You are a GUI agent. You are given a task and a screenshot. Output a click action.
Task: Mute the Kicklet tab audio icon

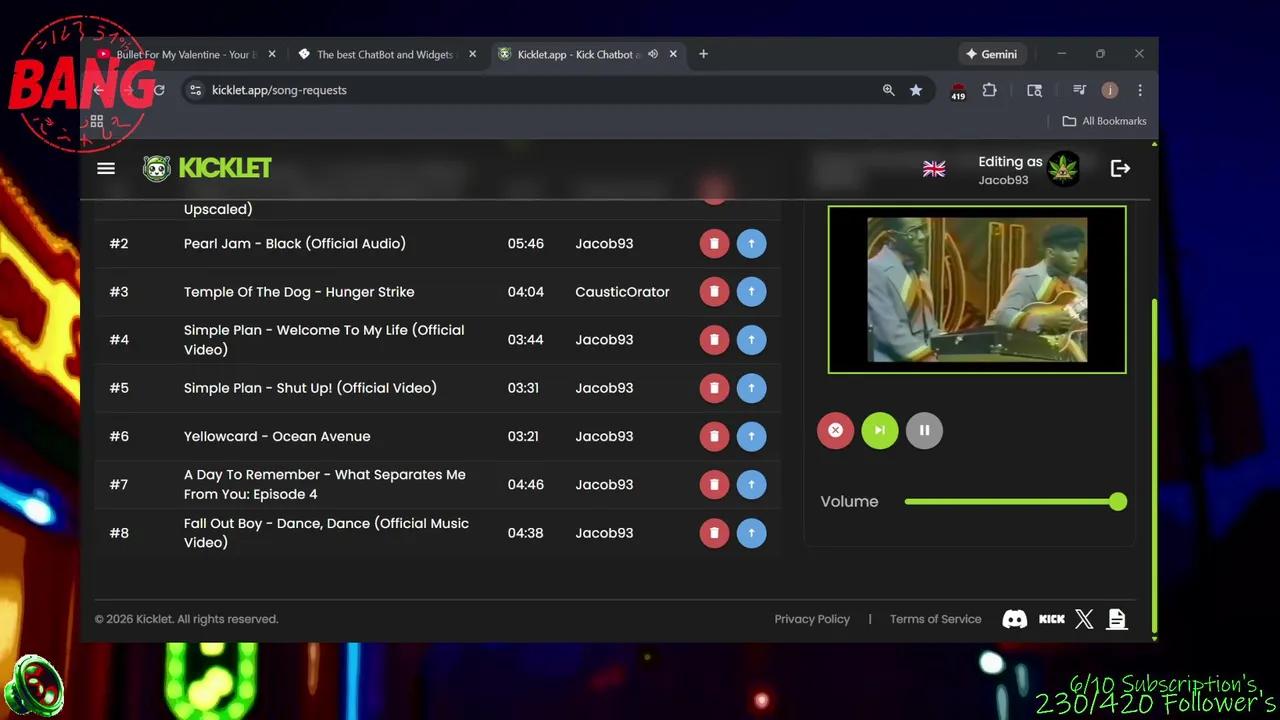coord(653,54)
